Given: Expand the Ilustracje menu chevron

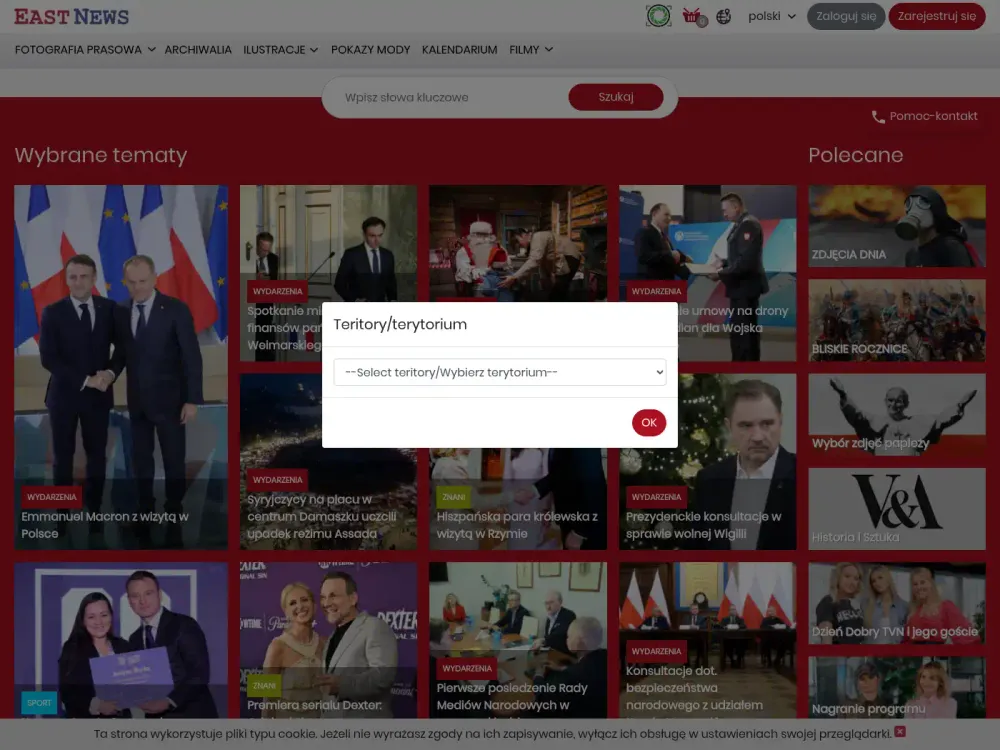Looking at the screenshot, I should 314,49.
